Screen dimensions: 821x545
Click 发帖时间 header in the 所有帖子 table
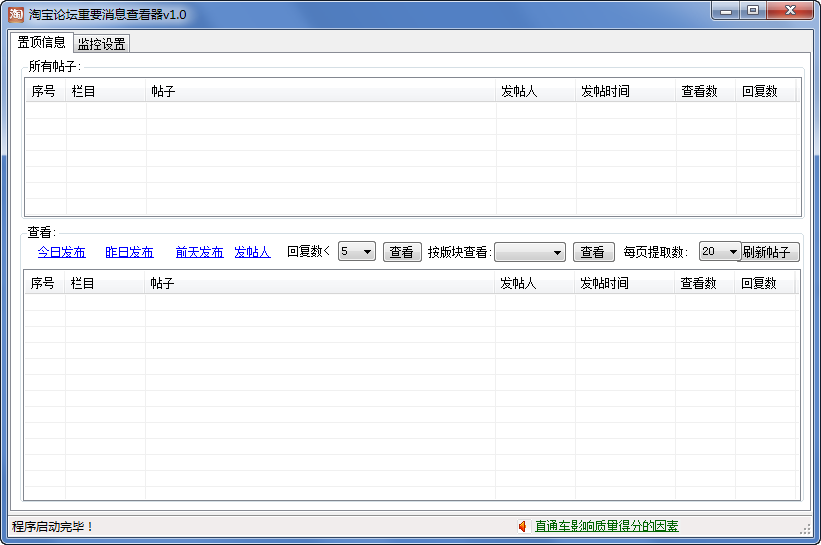click(626, 91)
